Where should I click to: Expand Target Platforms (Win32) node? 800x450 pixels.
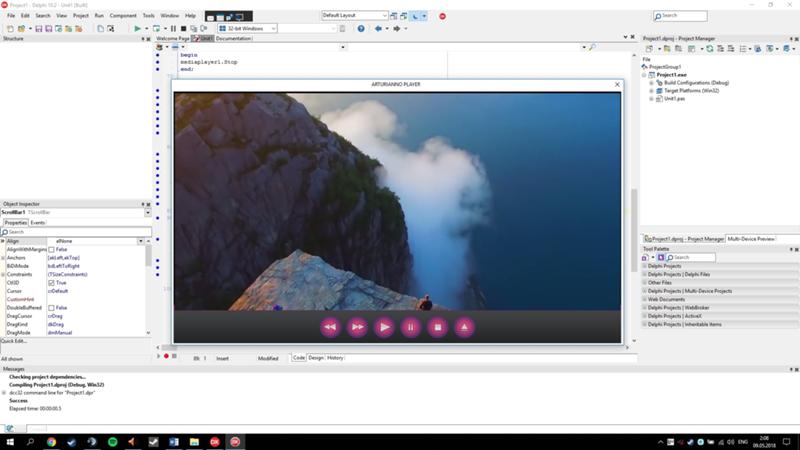coord(651,91)
